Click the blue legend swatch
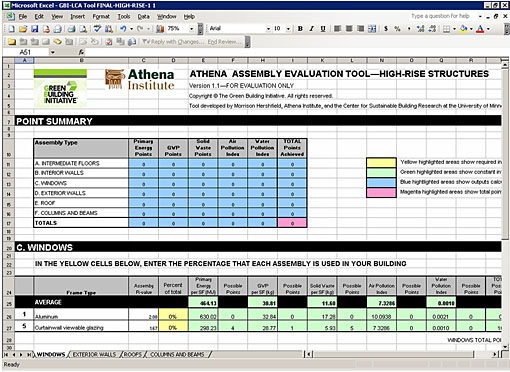This screenshot has height=372, width=510. pos(381,182)
